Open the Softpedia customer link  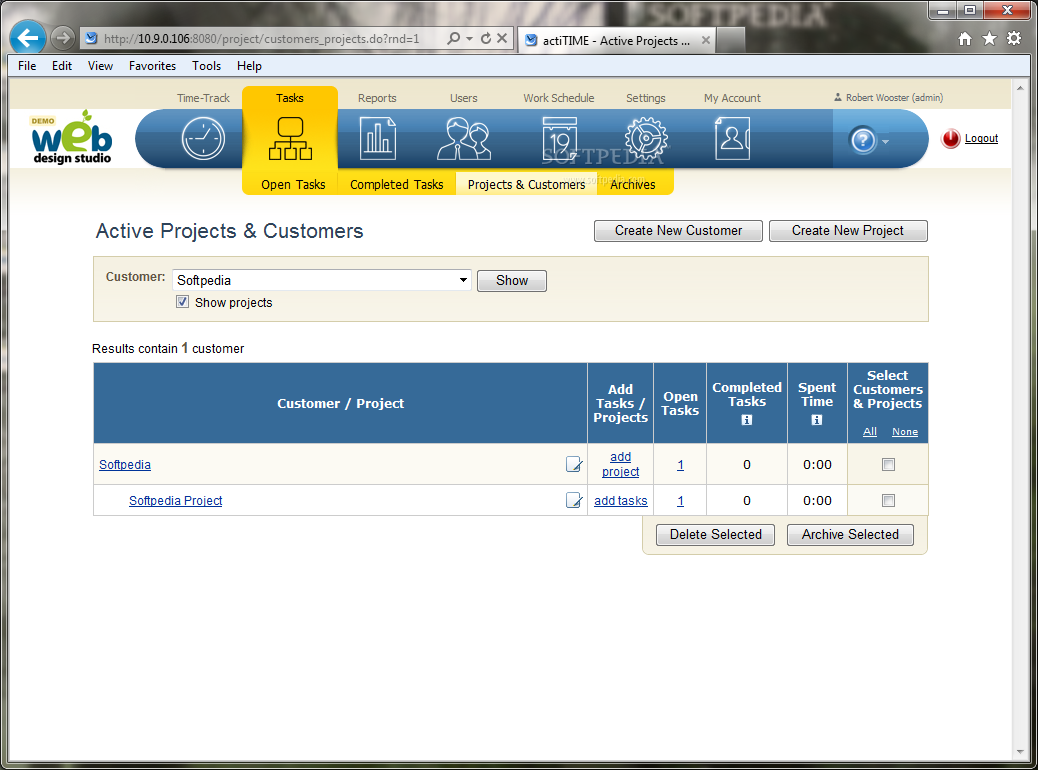tap(125, 464)
